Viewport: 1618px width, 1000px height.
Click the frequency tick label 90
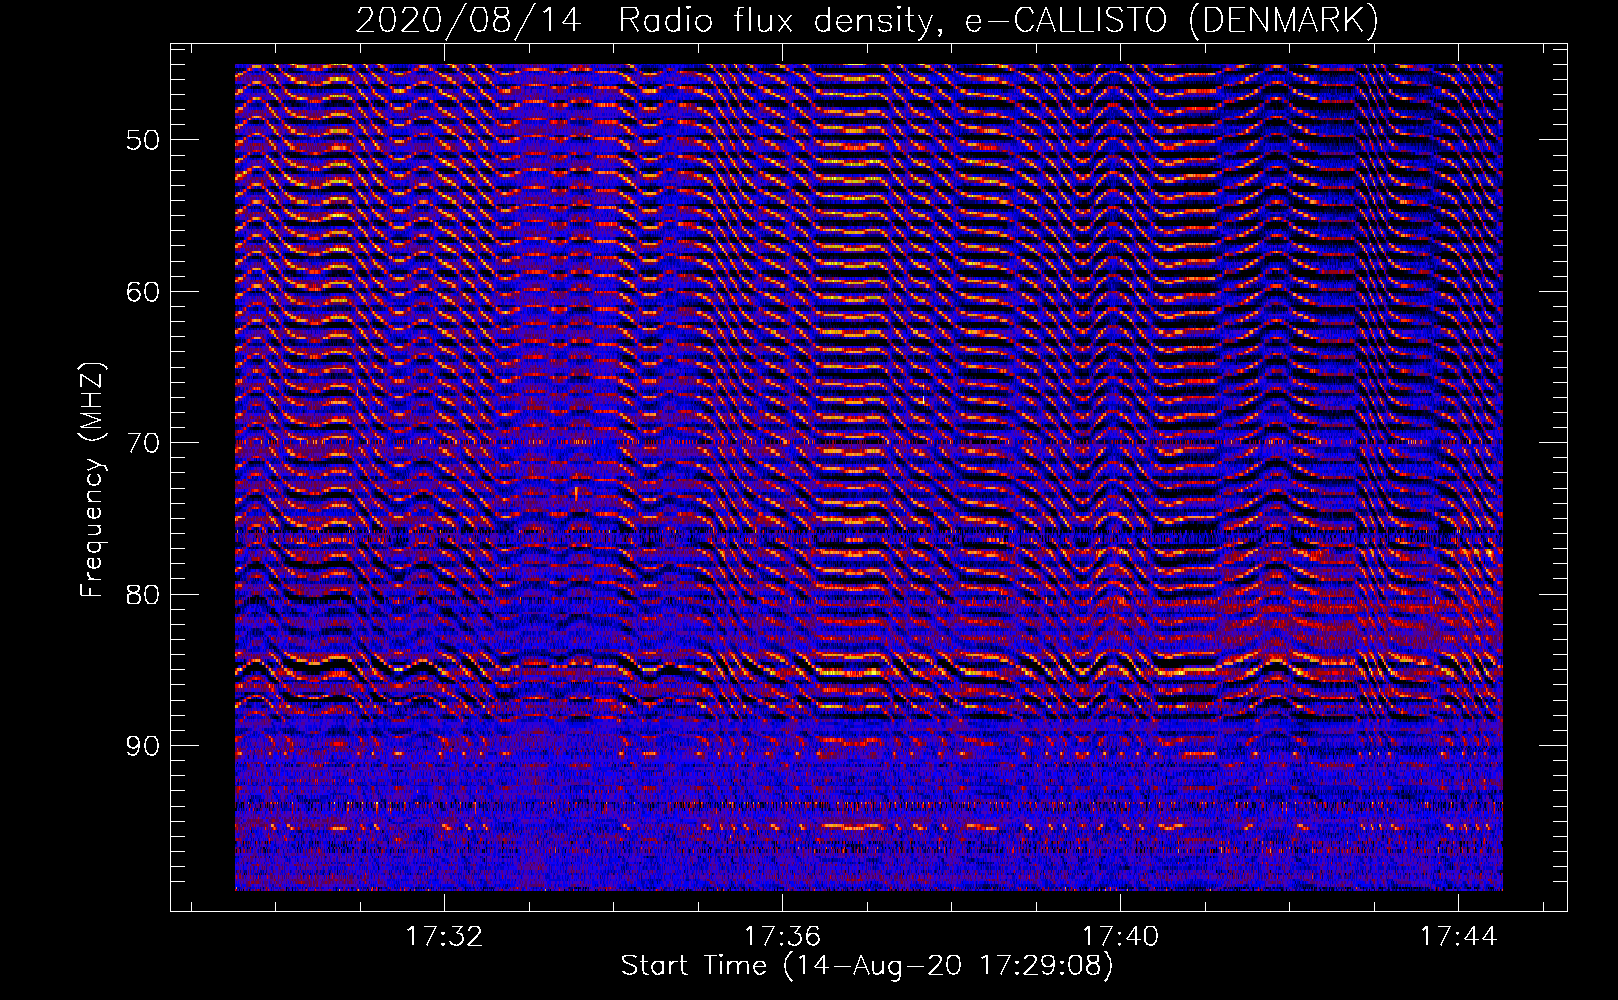click(x=142, y=747)
